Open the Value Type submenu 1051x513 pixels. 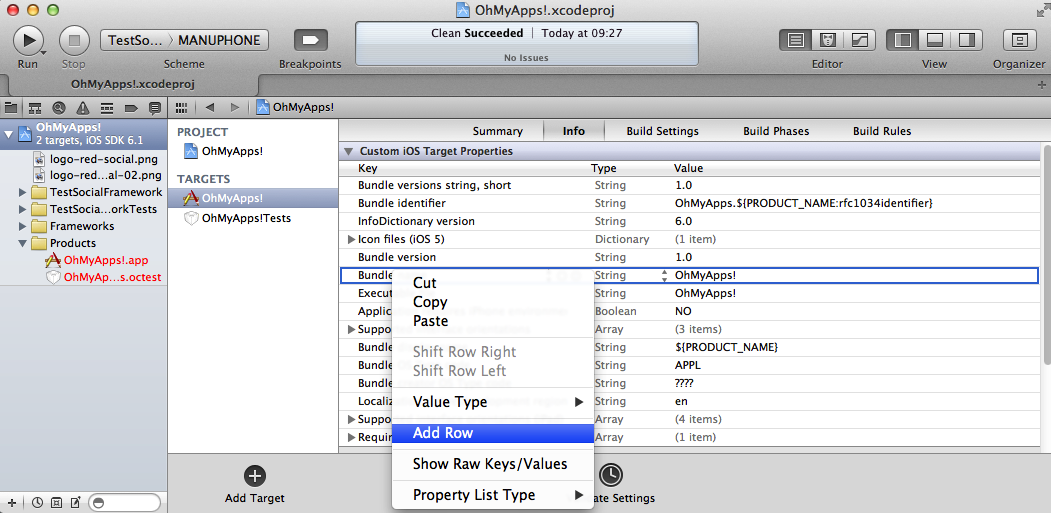click(493, 402)
